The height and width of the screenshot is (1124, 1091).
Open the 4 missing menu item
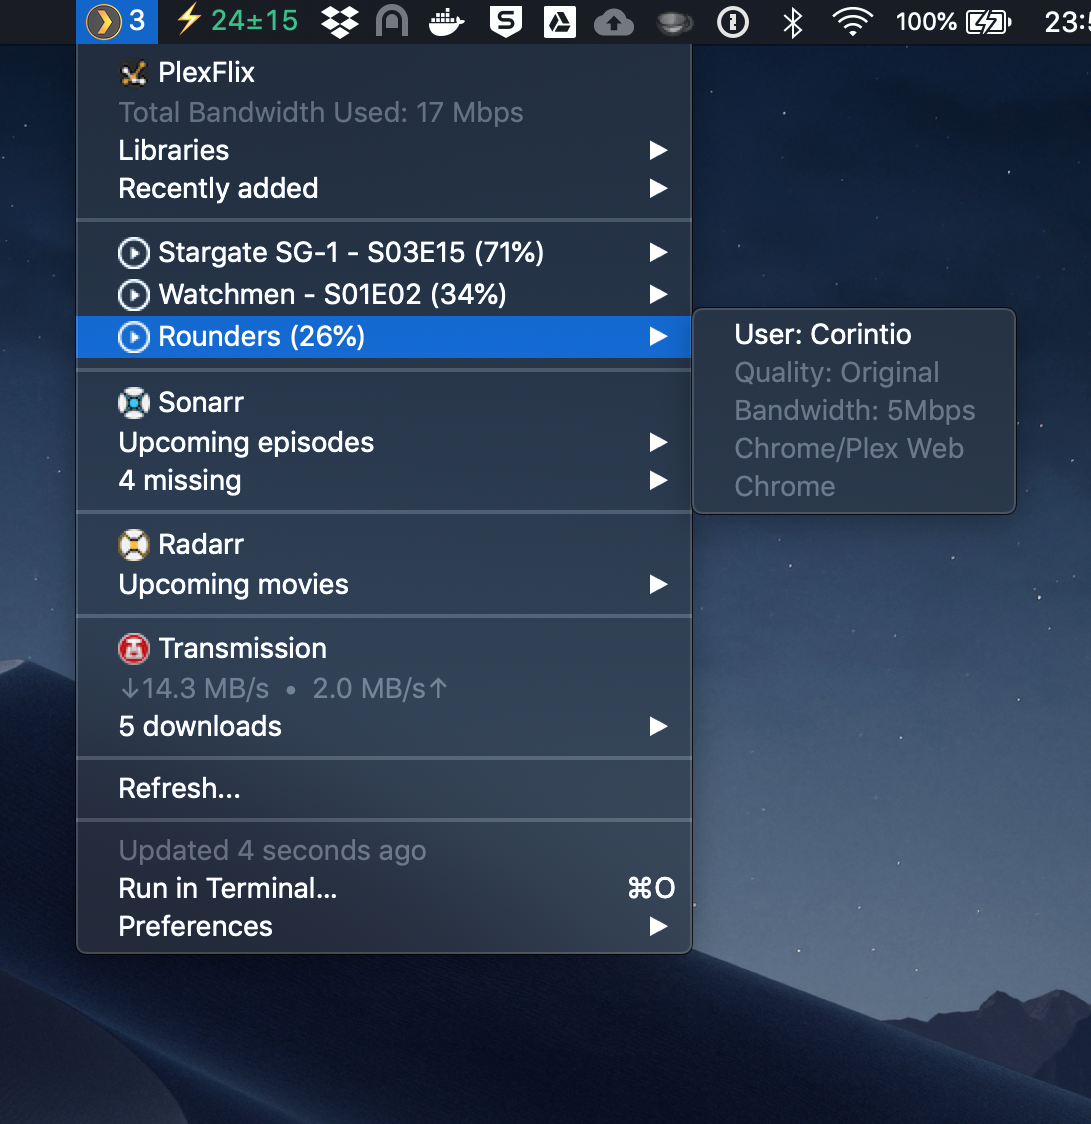383,480
